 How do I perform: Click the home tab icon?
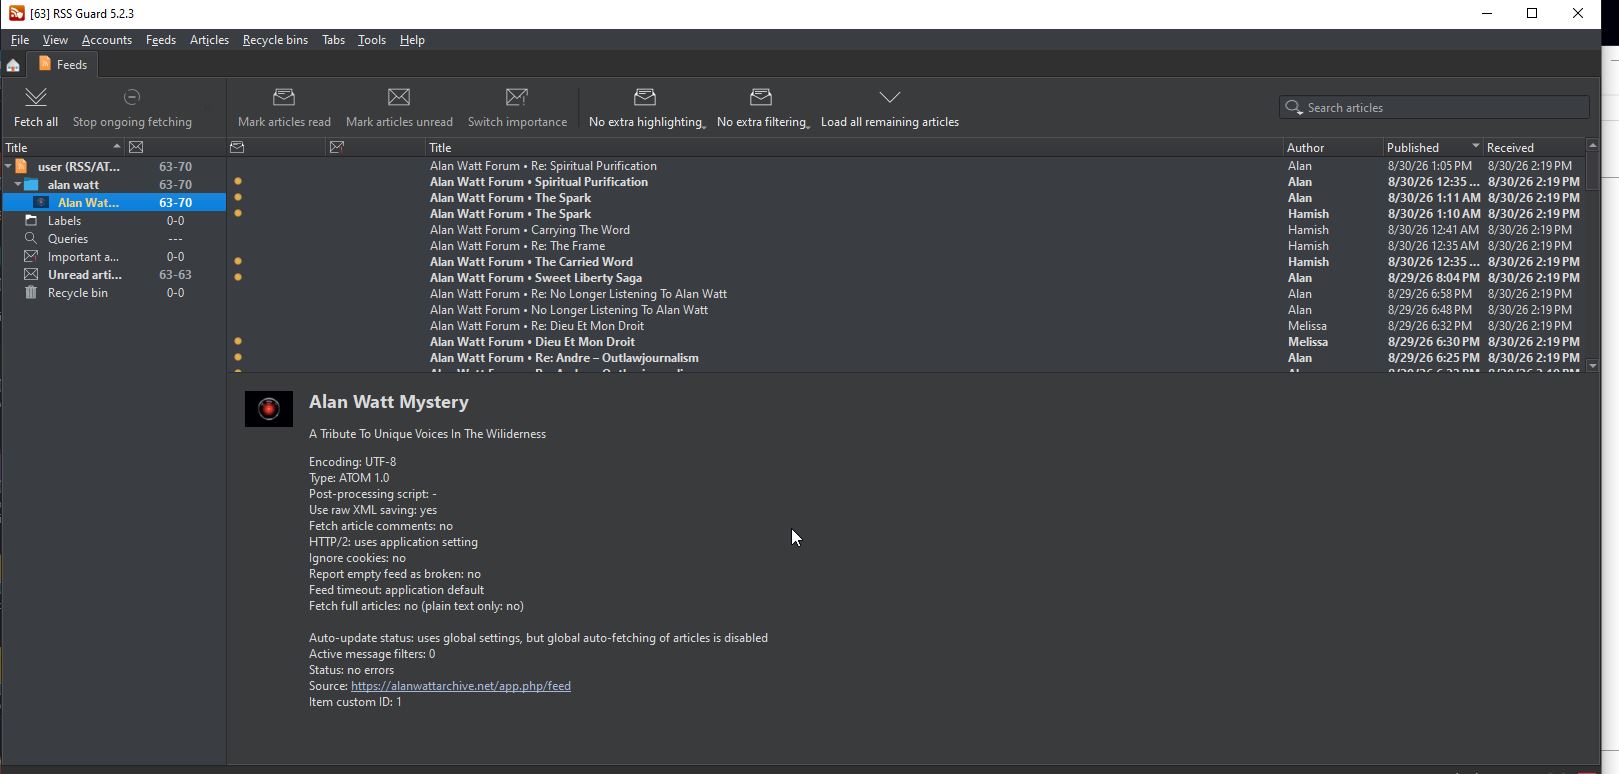tap(13, 65)
